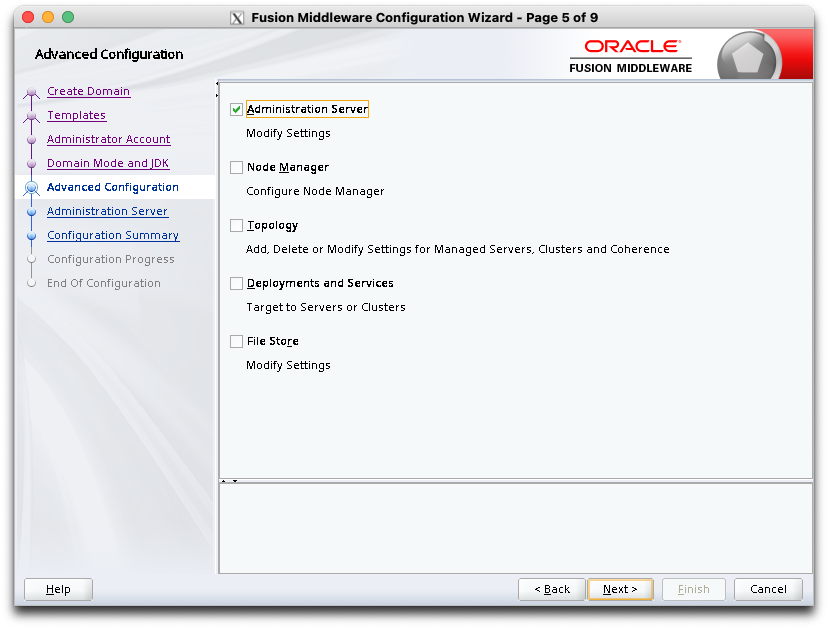Image resolution: width=828 pixels, height=628 pixels.
Task: Uncheck the Administration Server checkbox
Action: pyautogui.click(x=237, y=109)
